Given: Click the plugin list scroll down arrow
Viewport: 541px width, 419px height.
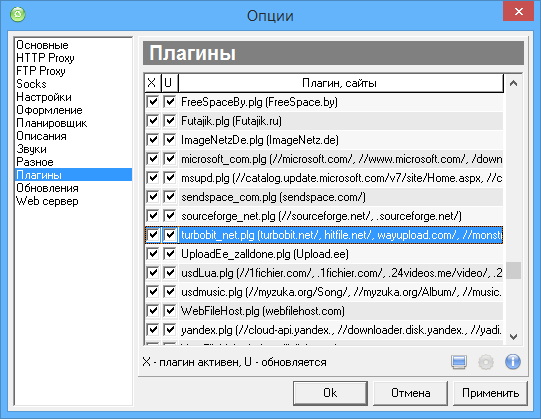Looking at the screenshot, I should pyautogui.click(x=513, y=337).
